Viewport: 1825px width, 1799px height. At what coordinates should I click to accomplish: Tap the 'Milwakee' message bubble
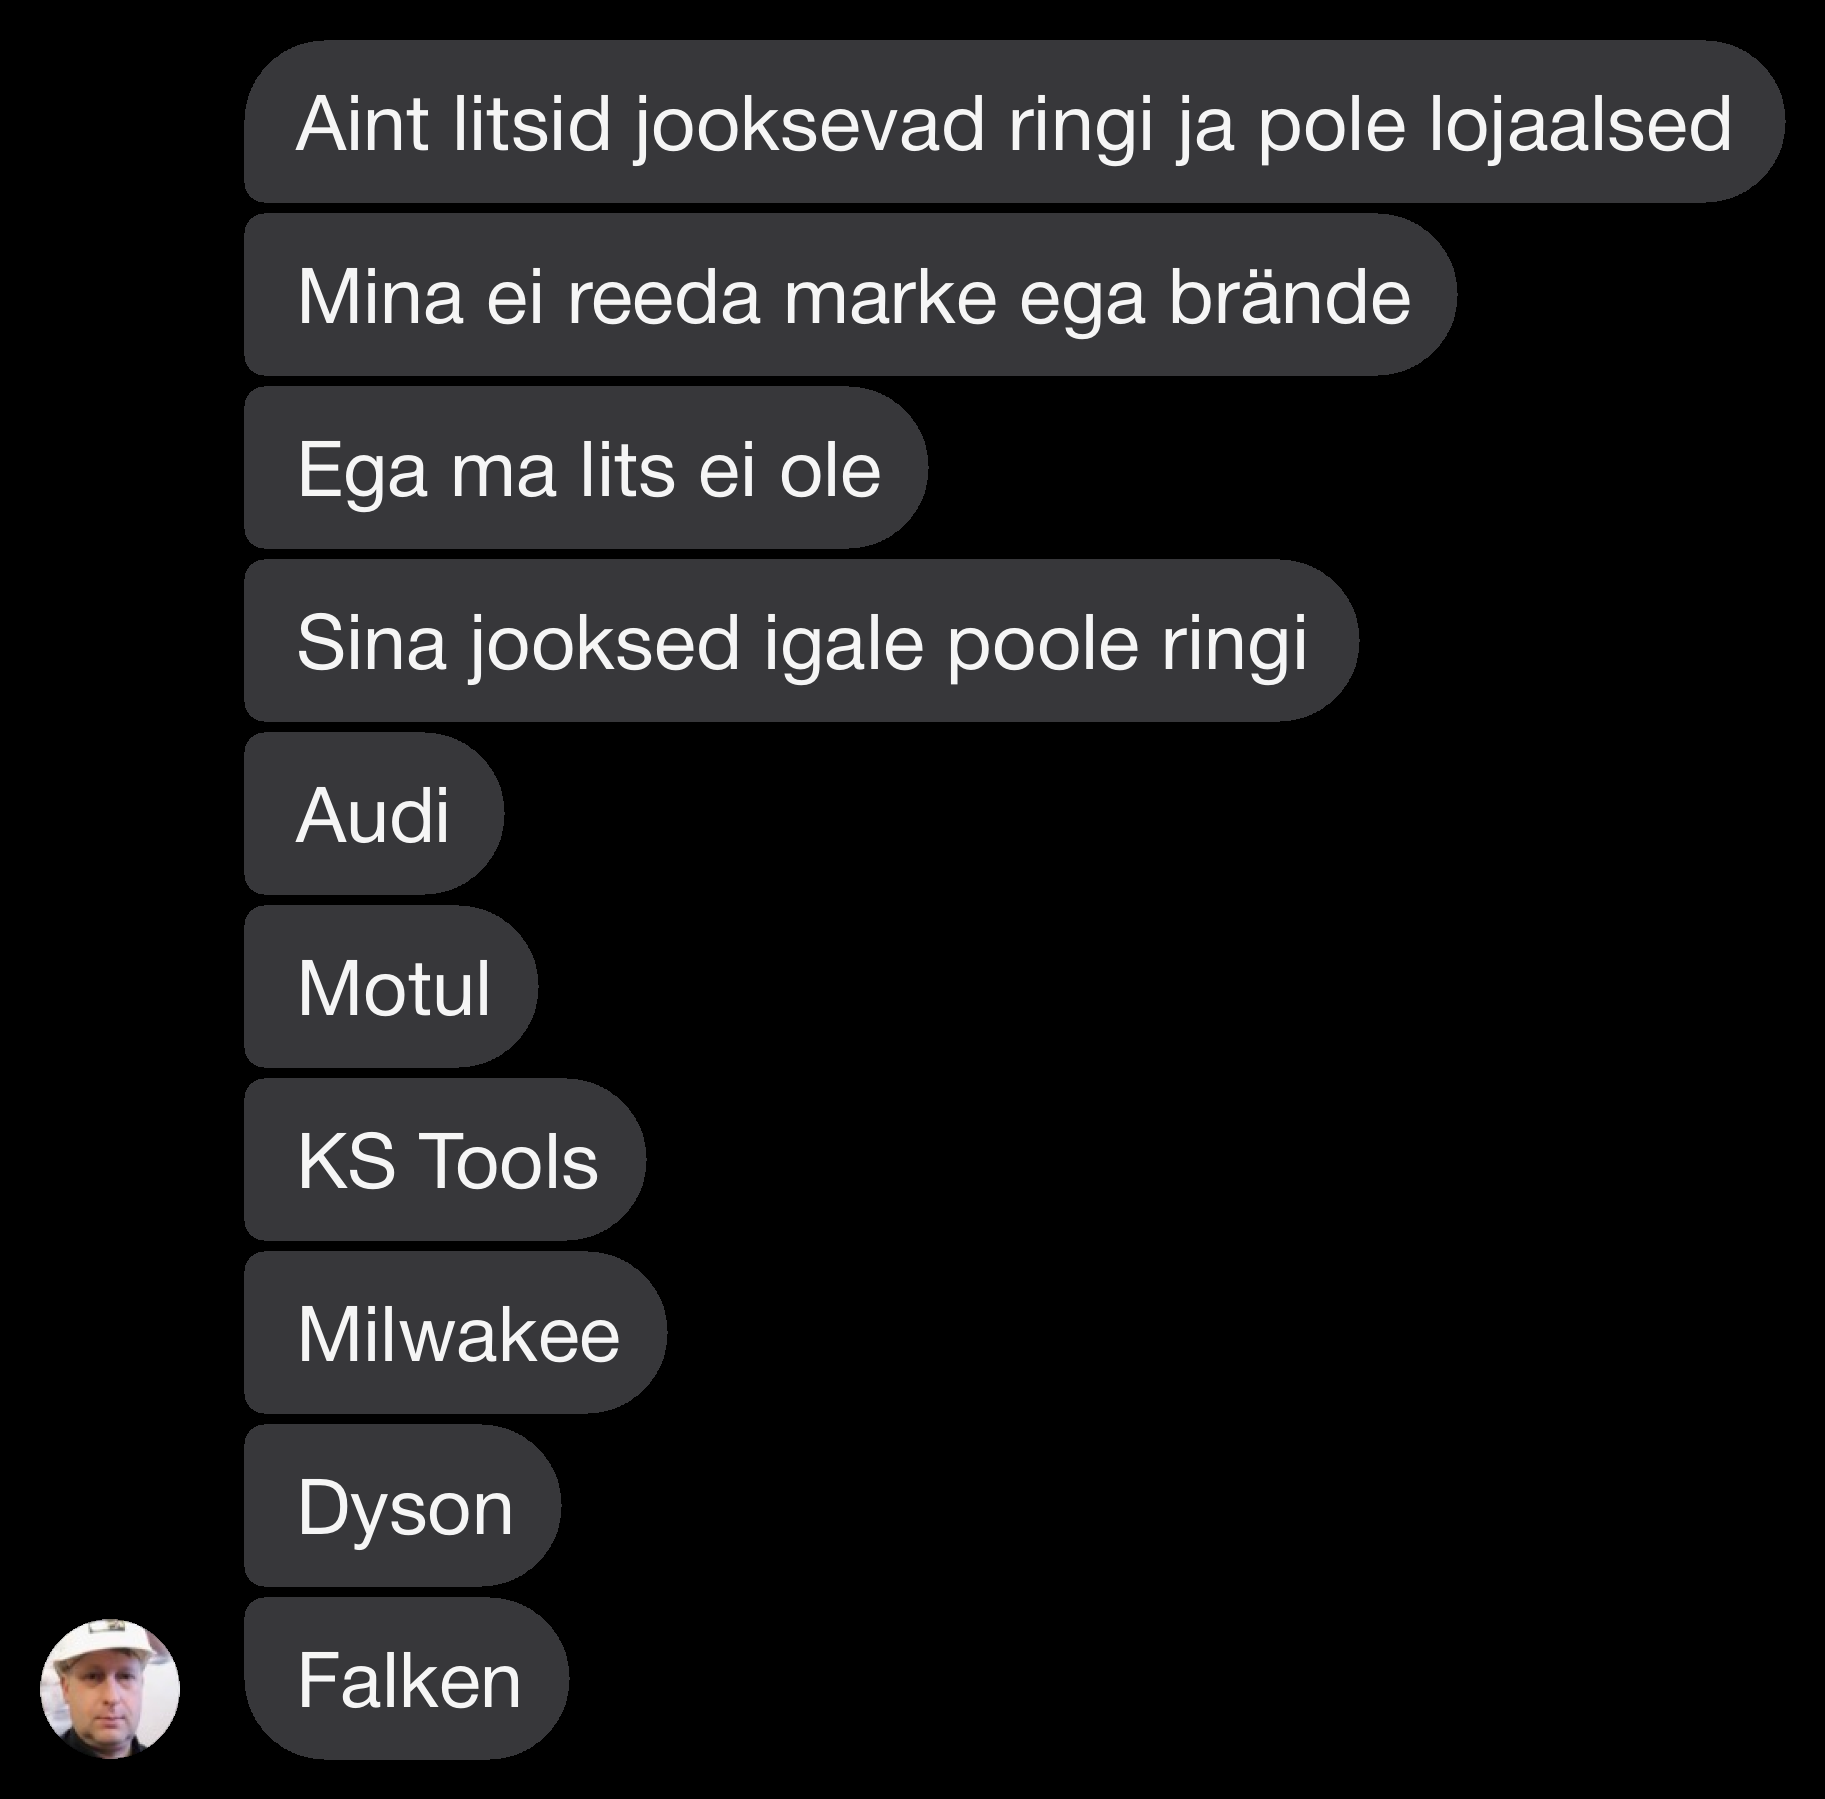[x=455, y=1333]
